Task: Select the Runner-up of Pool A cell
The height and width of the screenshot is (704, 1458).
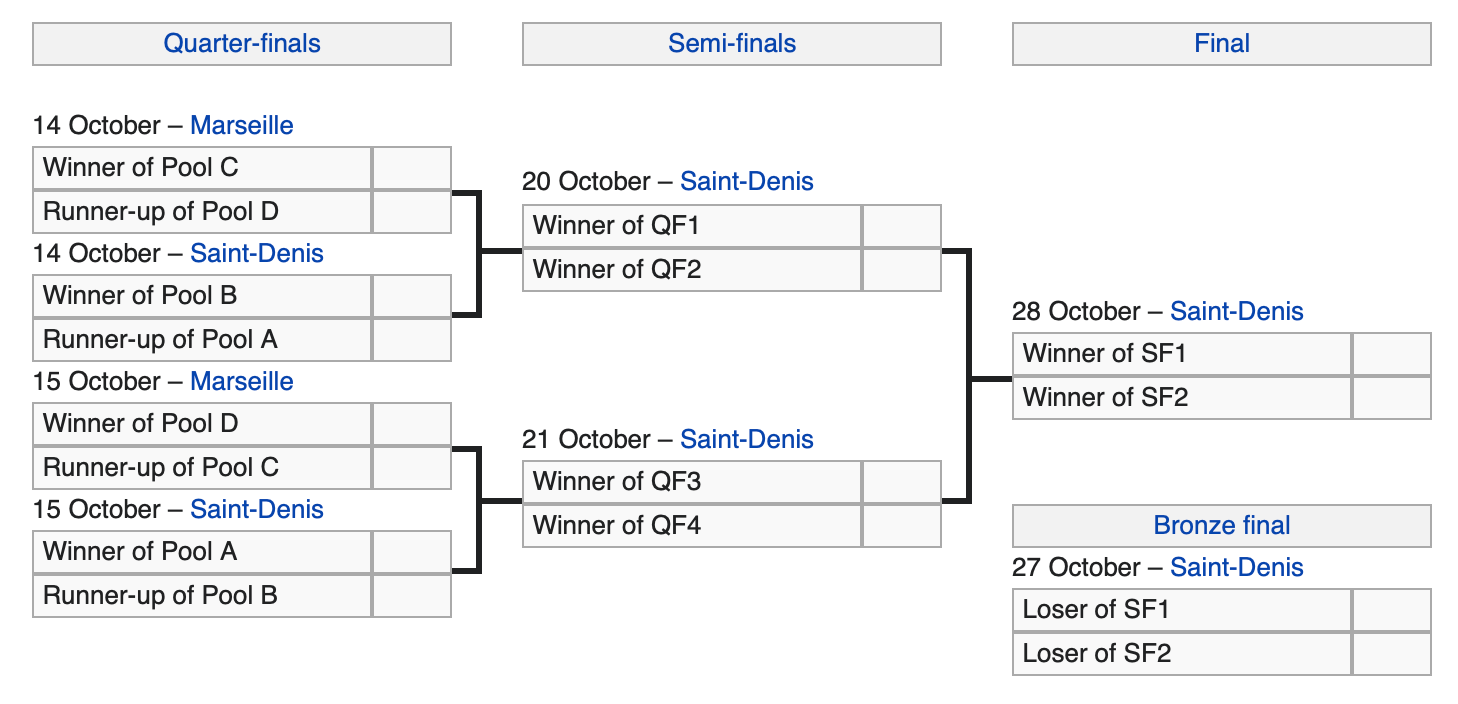Action: 202,340
